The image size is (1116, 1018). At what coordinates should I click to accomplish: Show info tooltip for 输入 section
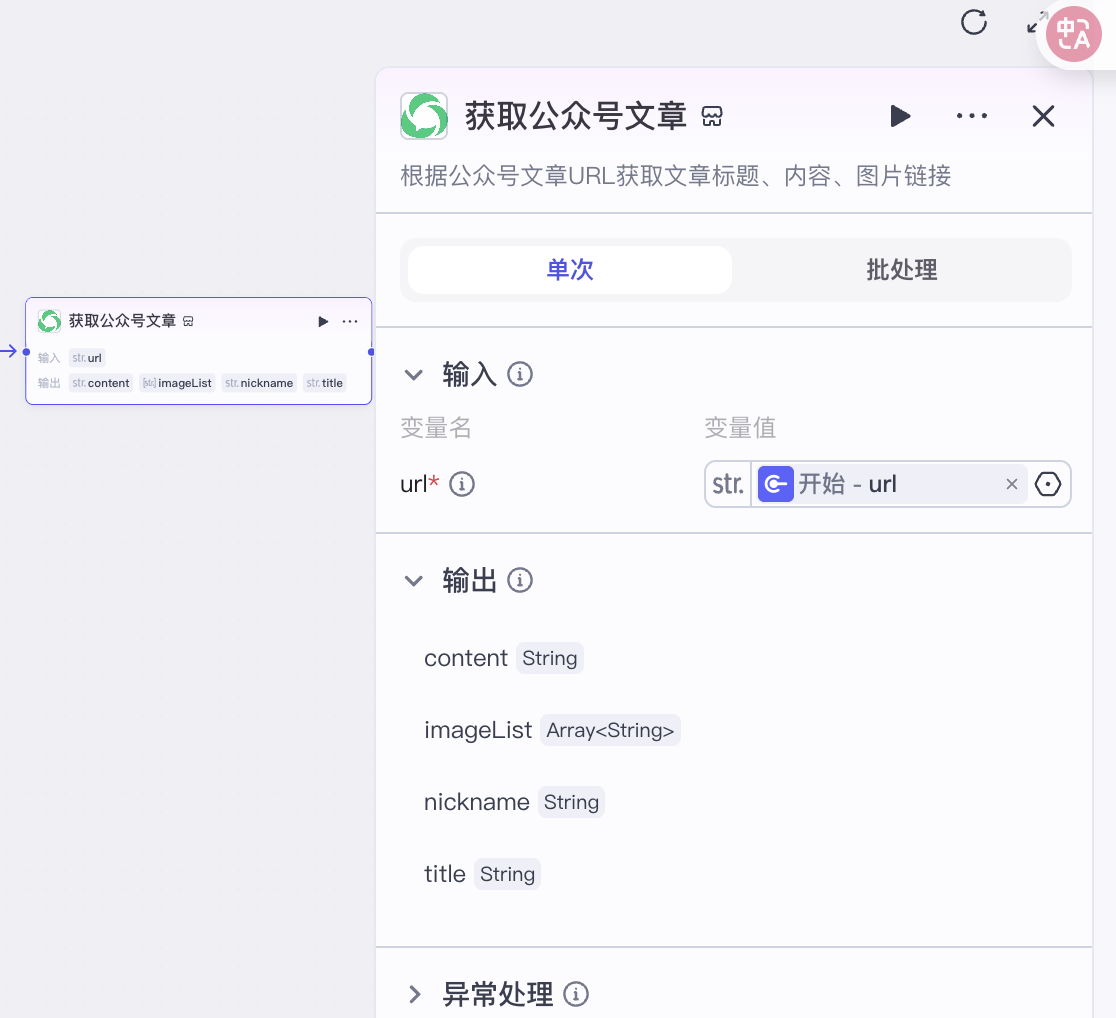point(520,374)
